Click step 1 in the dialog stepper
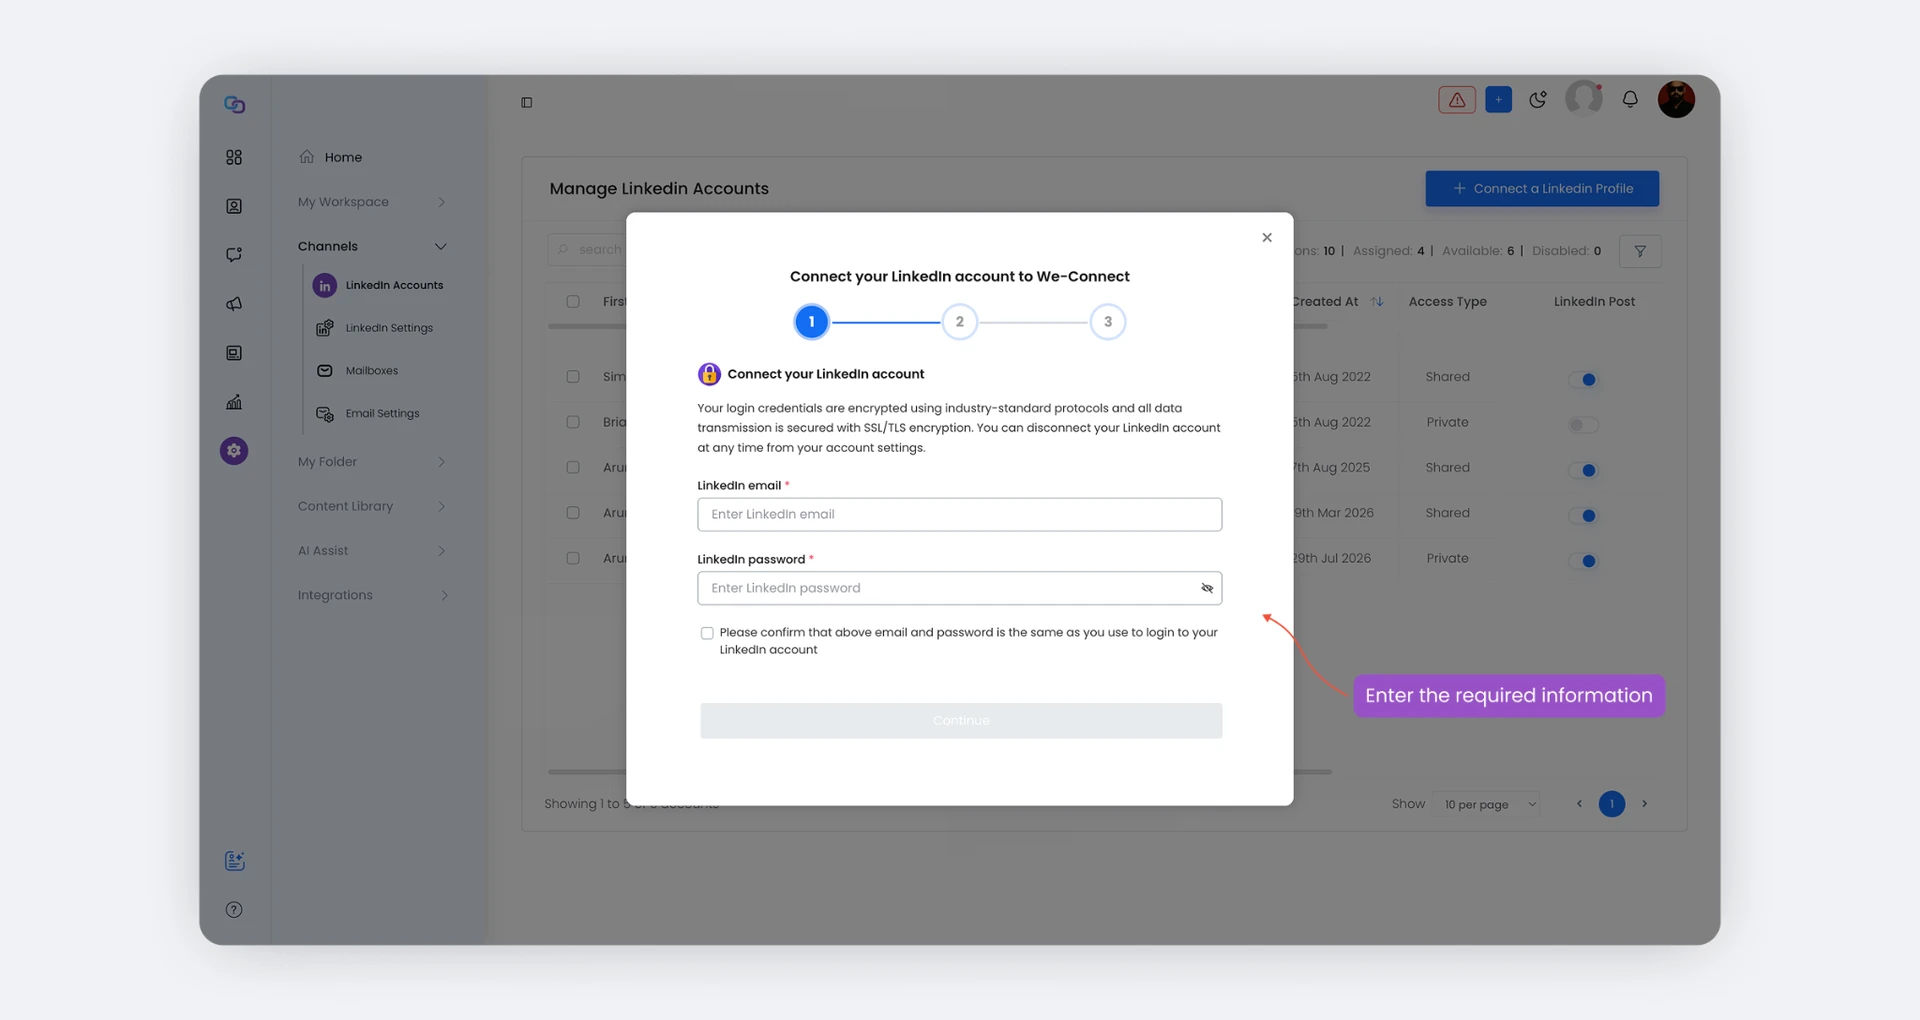The width and height of the screenshot is (1920, 1020). pos(811,322)
